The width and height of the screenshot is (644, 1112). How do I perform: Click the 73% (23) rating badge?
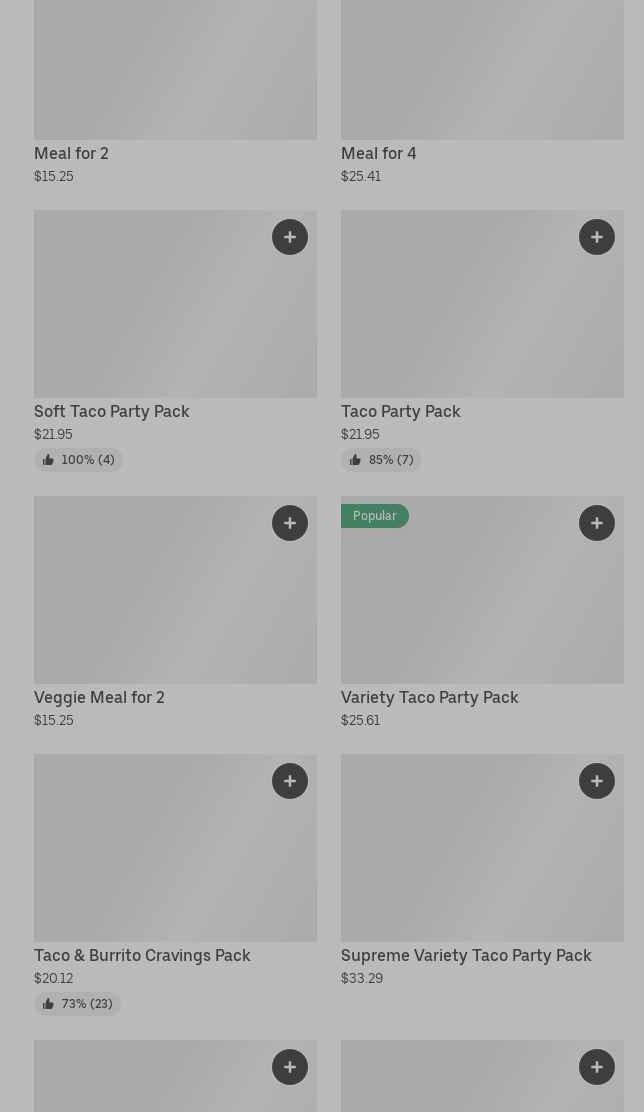(x=77, y=1004)
